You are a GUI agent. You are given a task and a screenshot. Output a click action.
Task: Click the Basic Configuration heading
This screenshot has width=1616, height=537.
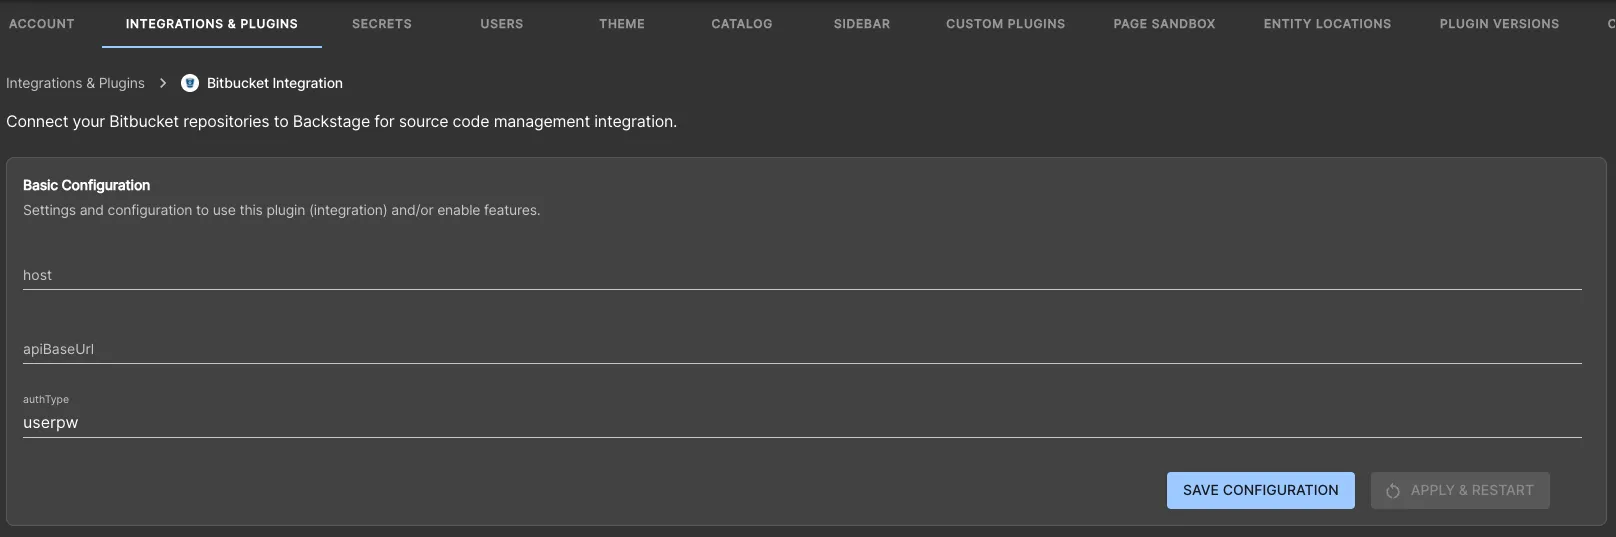87,185
